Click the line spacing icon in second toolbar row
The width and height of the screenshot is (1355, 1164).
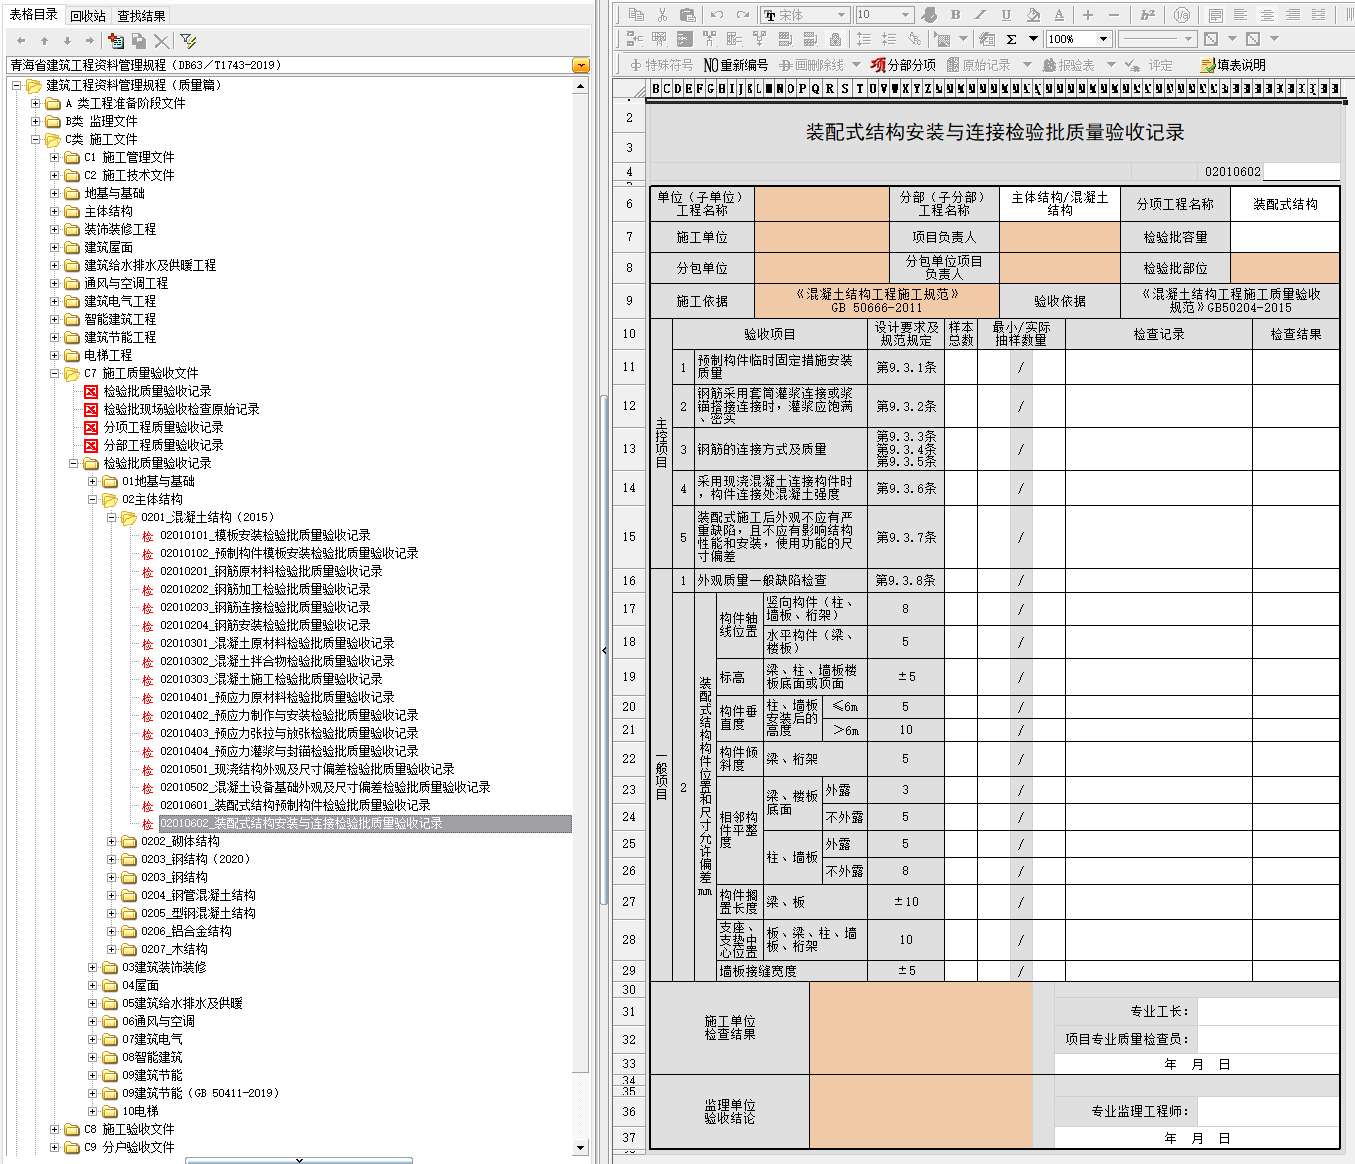click(x=864, y=39)
